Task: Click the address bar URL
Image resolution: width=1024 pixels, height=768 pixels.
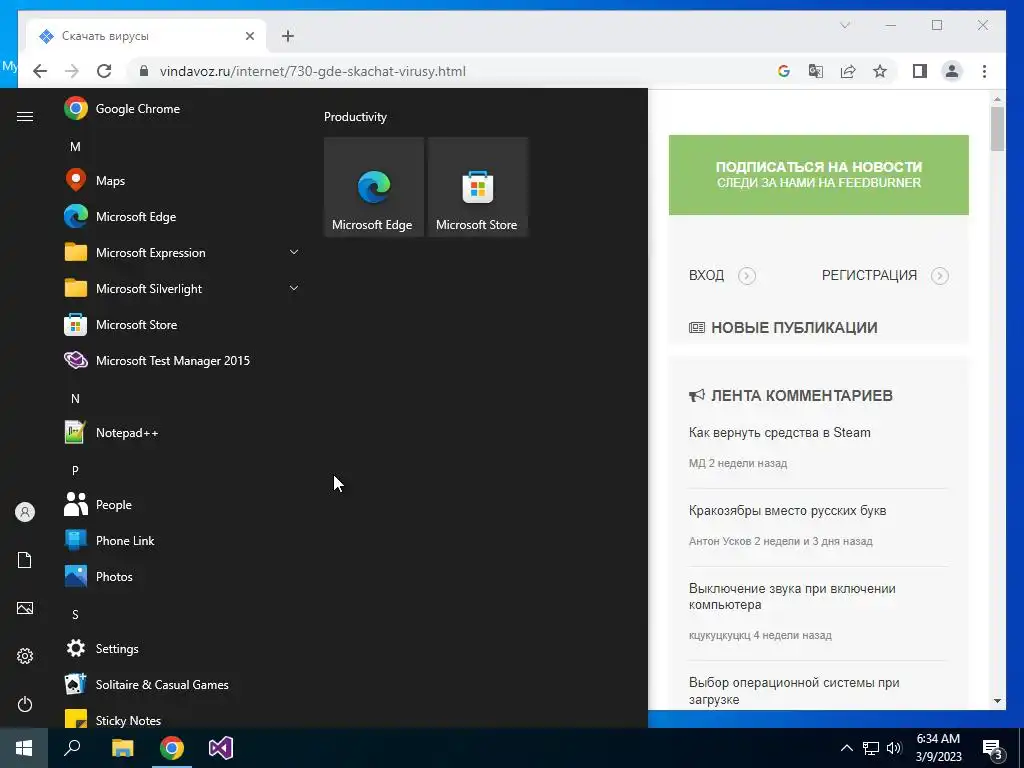Action: (313, 71)
